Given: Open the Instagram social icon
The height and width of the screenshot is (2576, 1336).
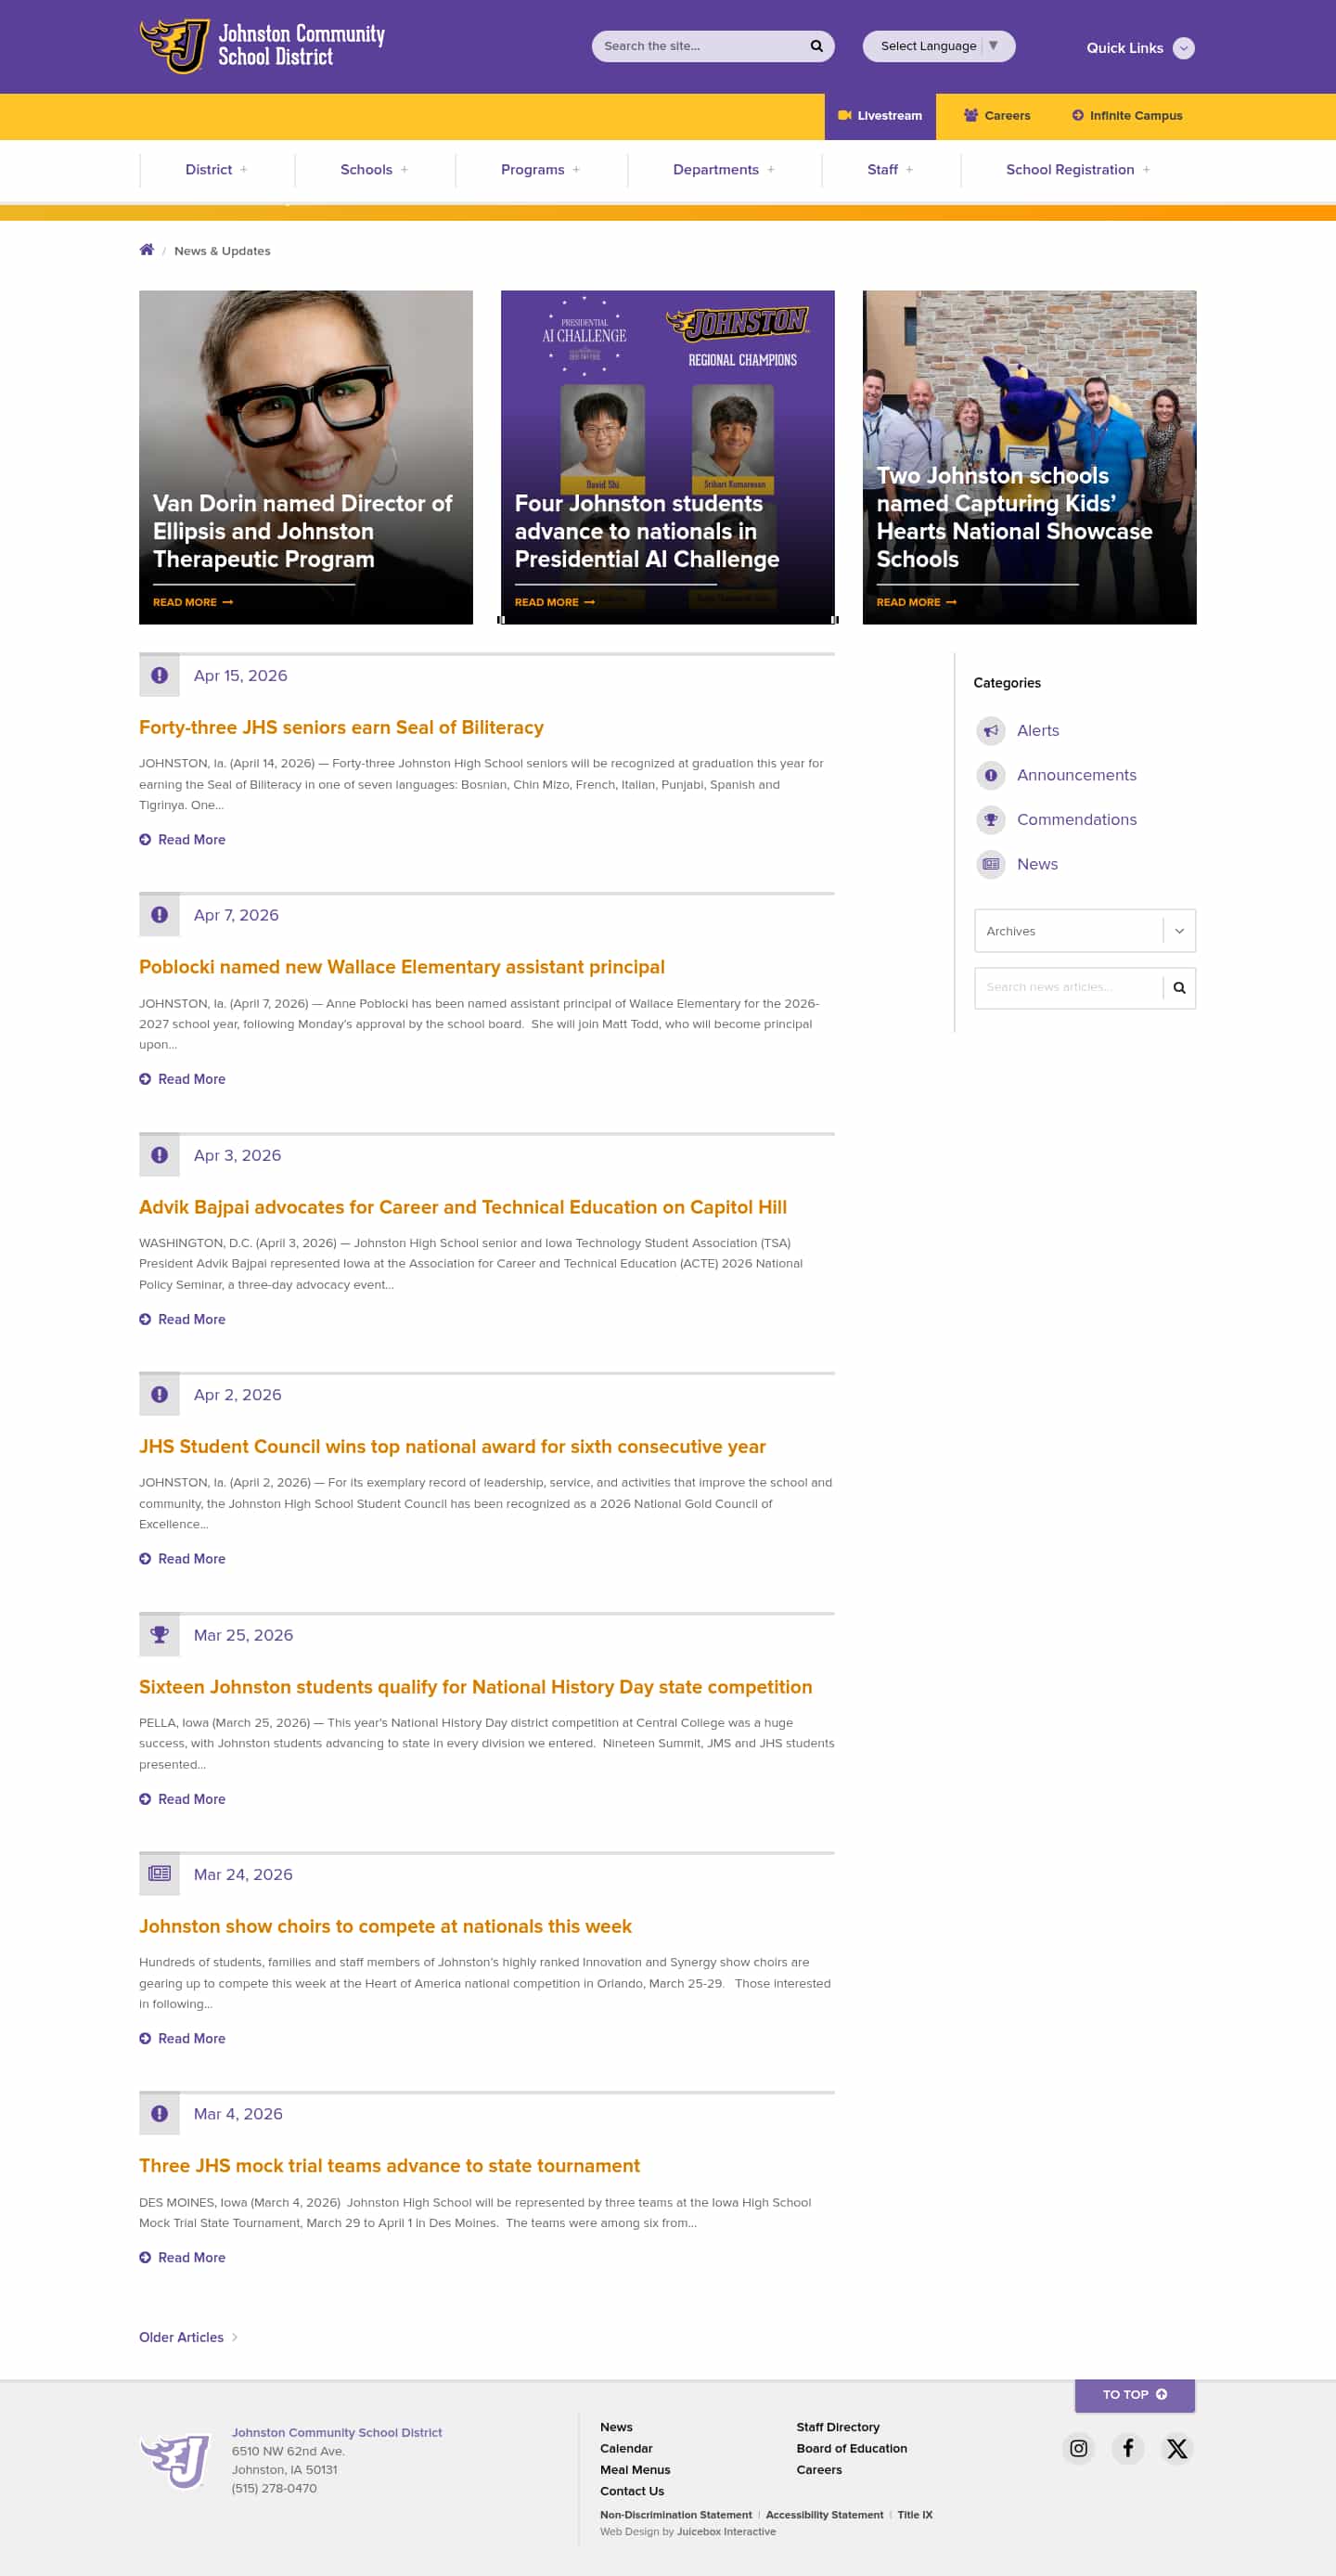Looking at the screenshot, I should pyautogui.click(x=1078, y=2448).
